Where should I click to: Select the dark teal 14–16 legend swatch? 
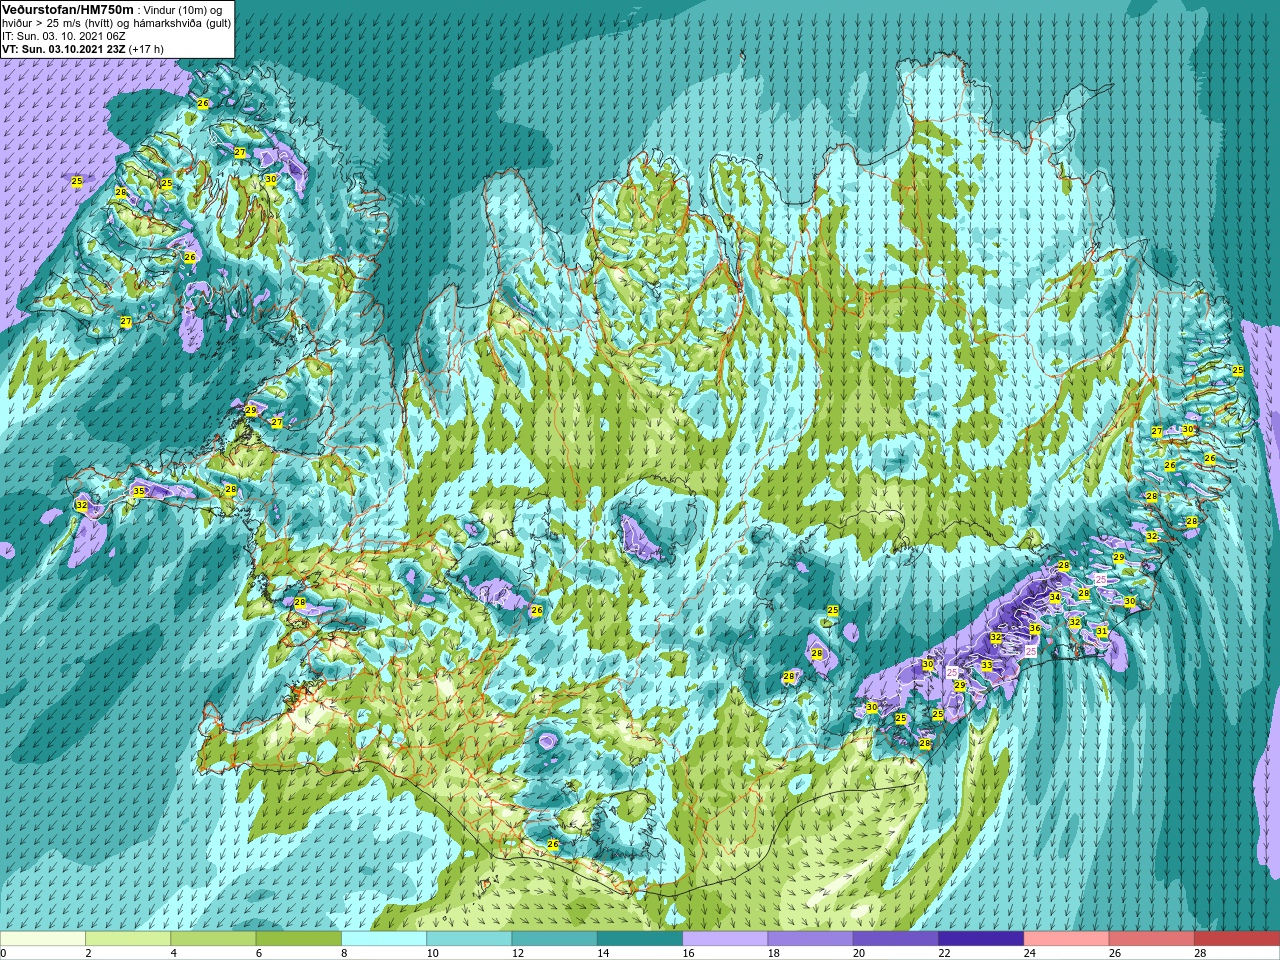(640, 939)
